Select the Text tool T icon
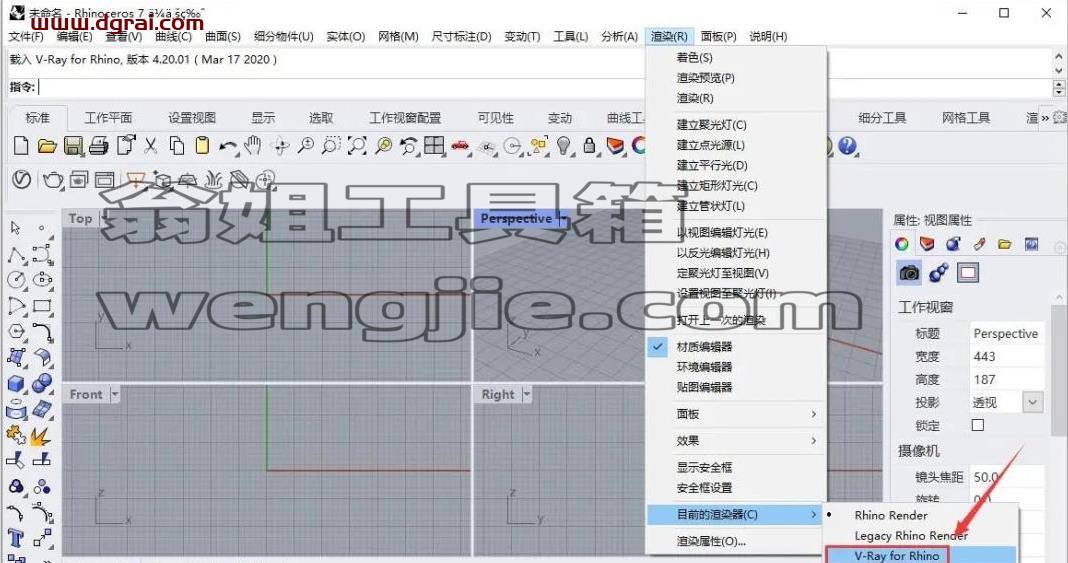 click(x=16, y=538)
